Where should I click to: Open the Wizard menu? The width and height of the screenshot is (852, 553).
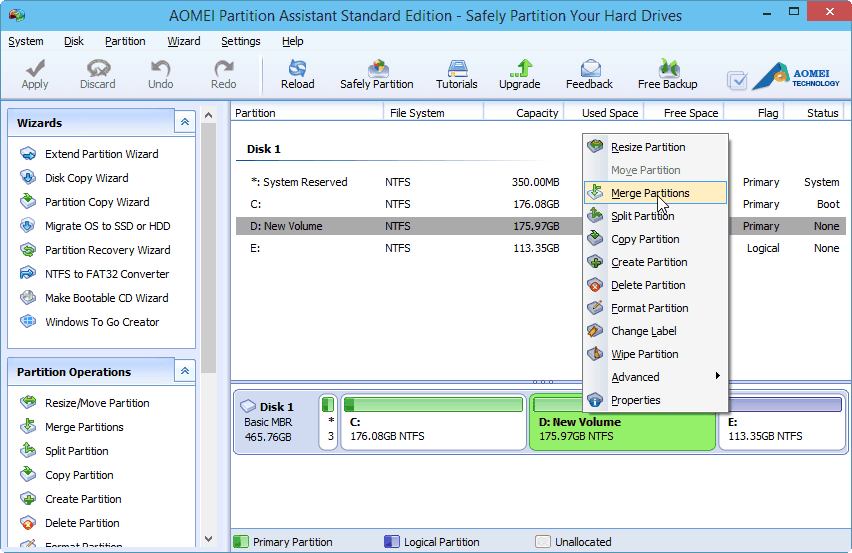(184, 41)
